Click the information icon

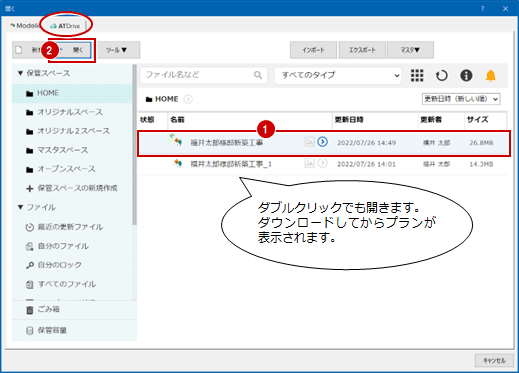tap(466, 75)
